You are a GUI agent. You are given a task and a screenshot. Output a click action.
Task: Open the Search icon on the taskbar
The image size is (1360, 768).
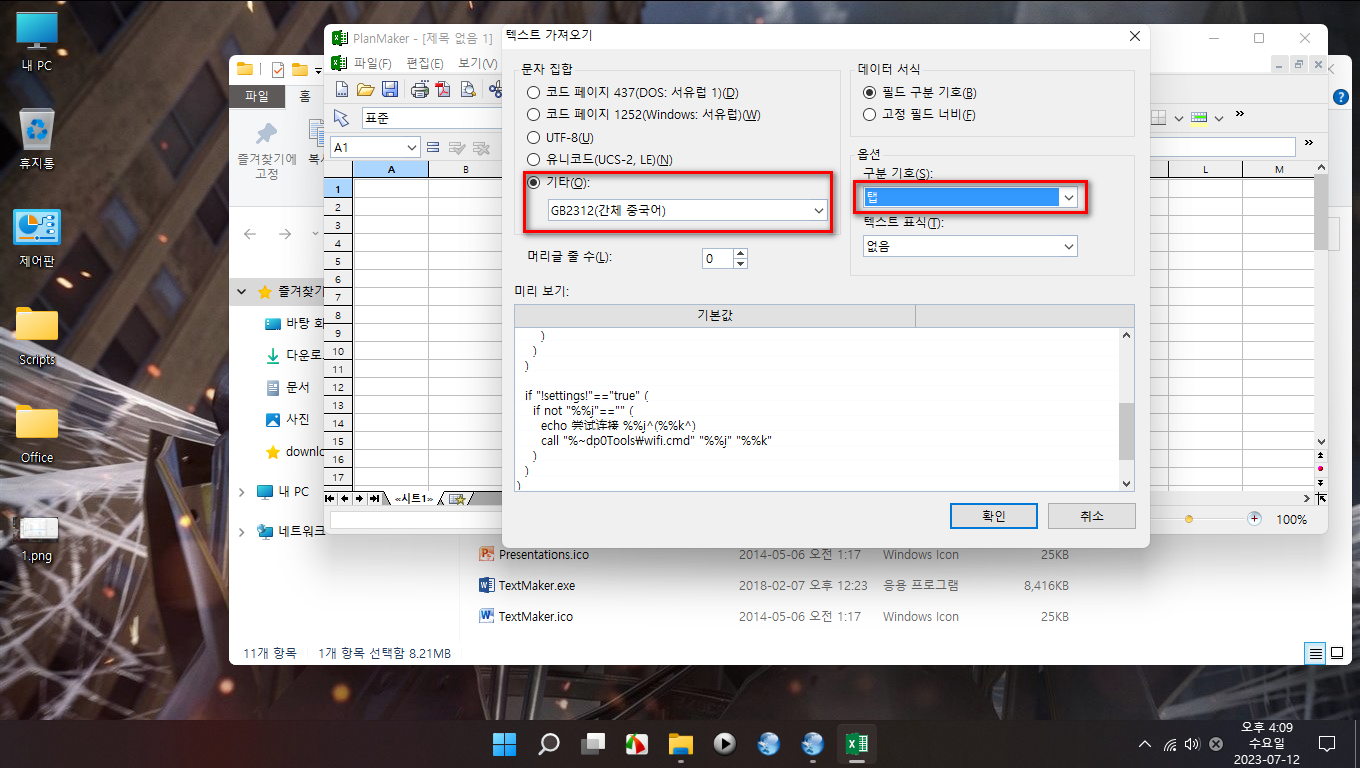click(549, 744)
